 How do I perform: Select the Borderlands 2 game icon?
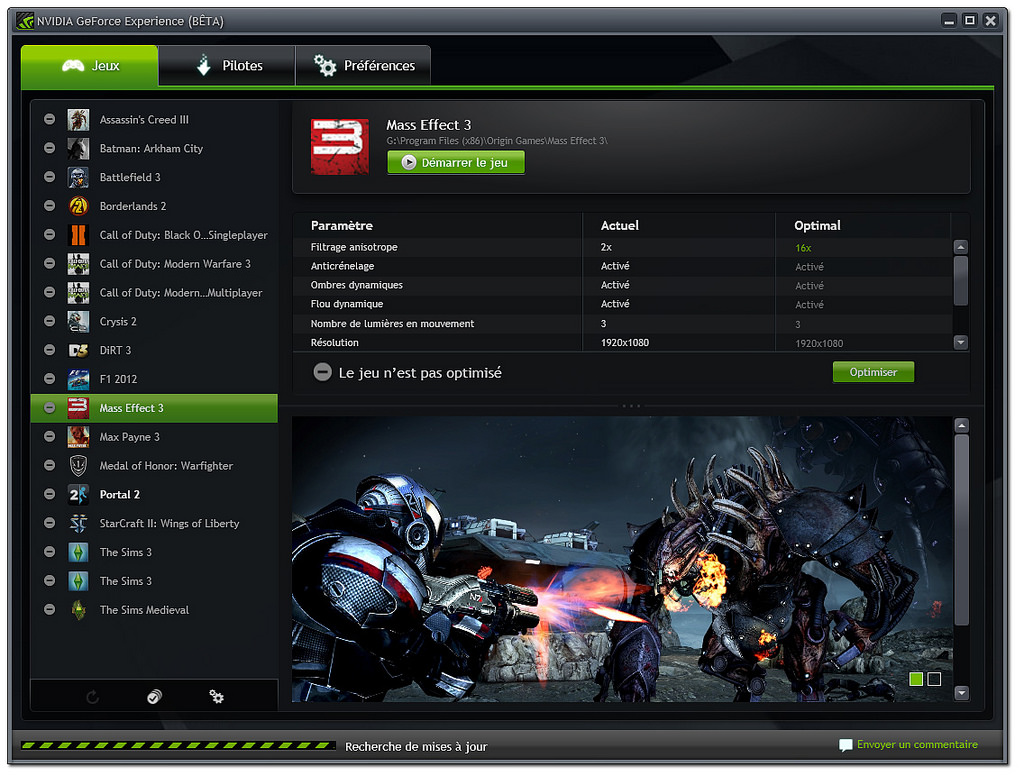pyautogui.click(x=78, y=206)
